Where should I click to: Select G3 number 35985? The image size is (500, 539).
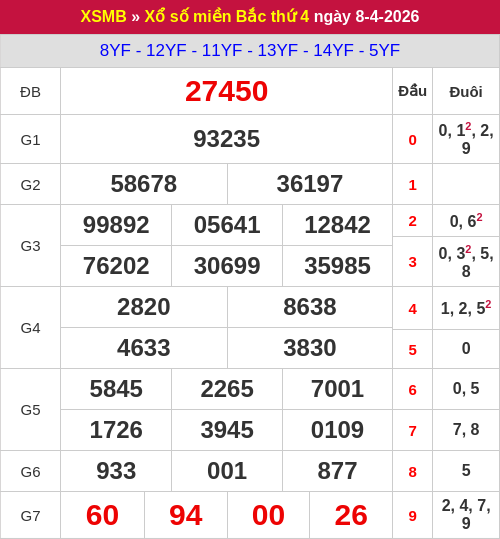pos(337,266)
